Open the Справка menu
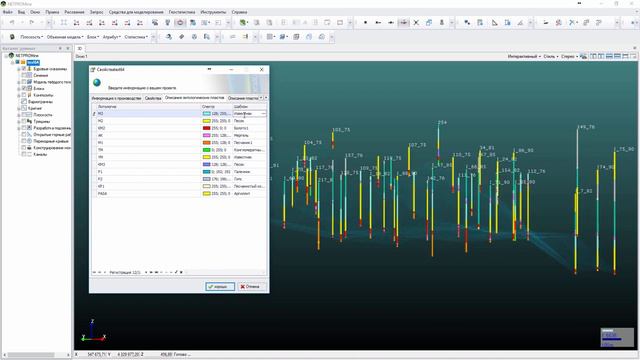This screenshot has width=640, height=360. 239,12
